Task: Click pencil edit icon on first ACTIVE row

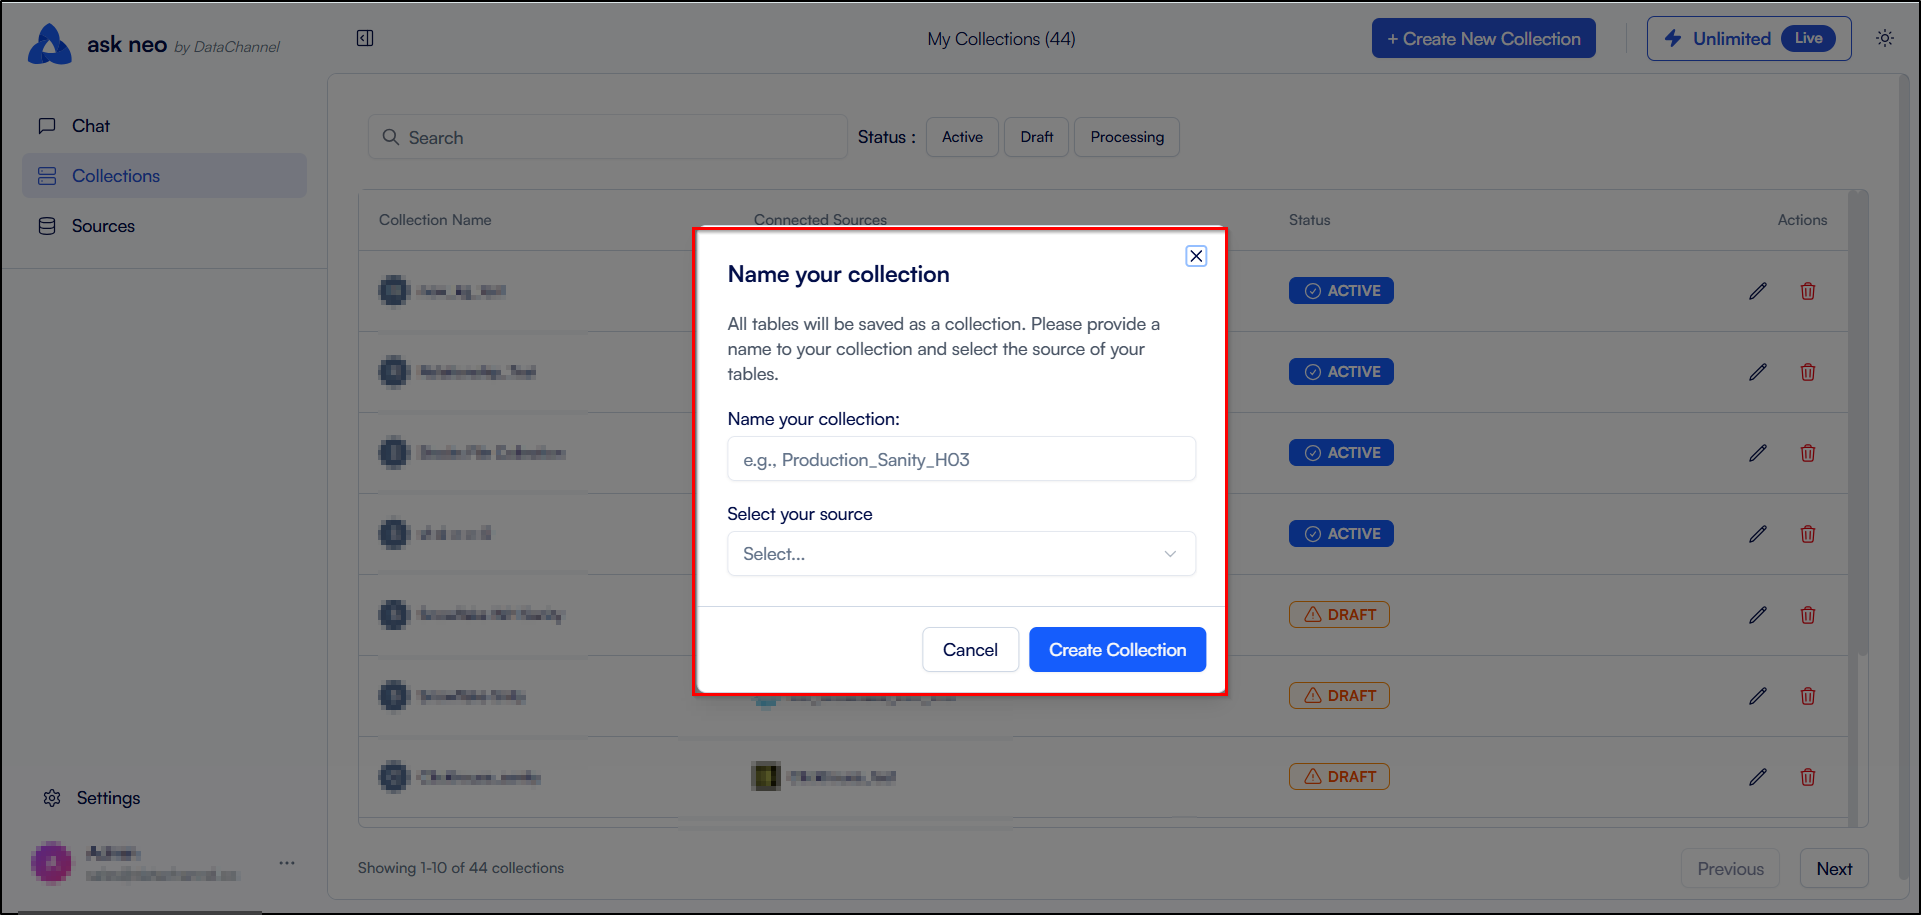Action: (1758, 291)
